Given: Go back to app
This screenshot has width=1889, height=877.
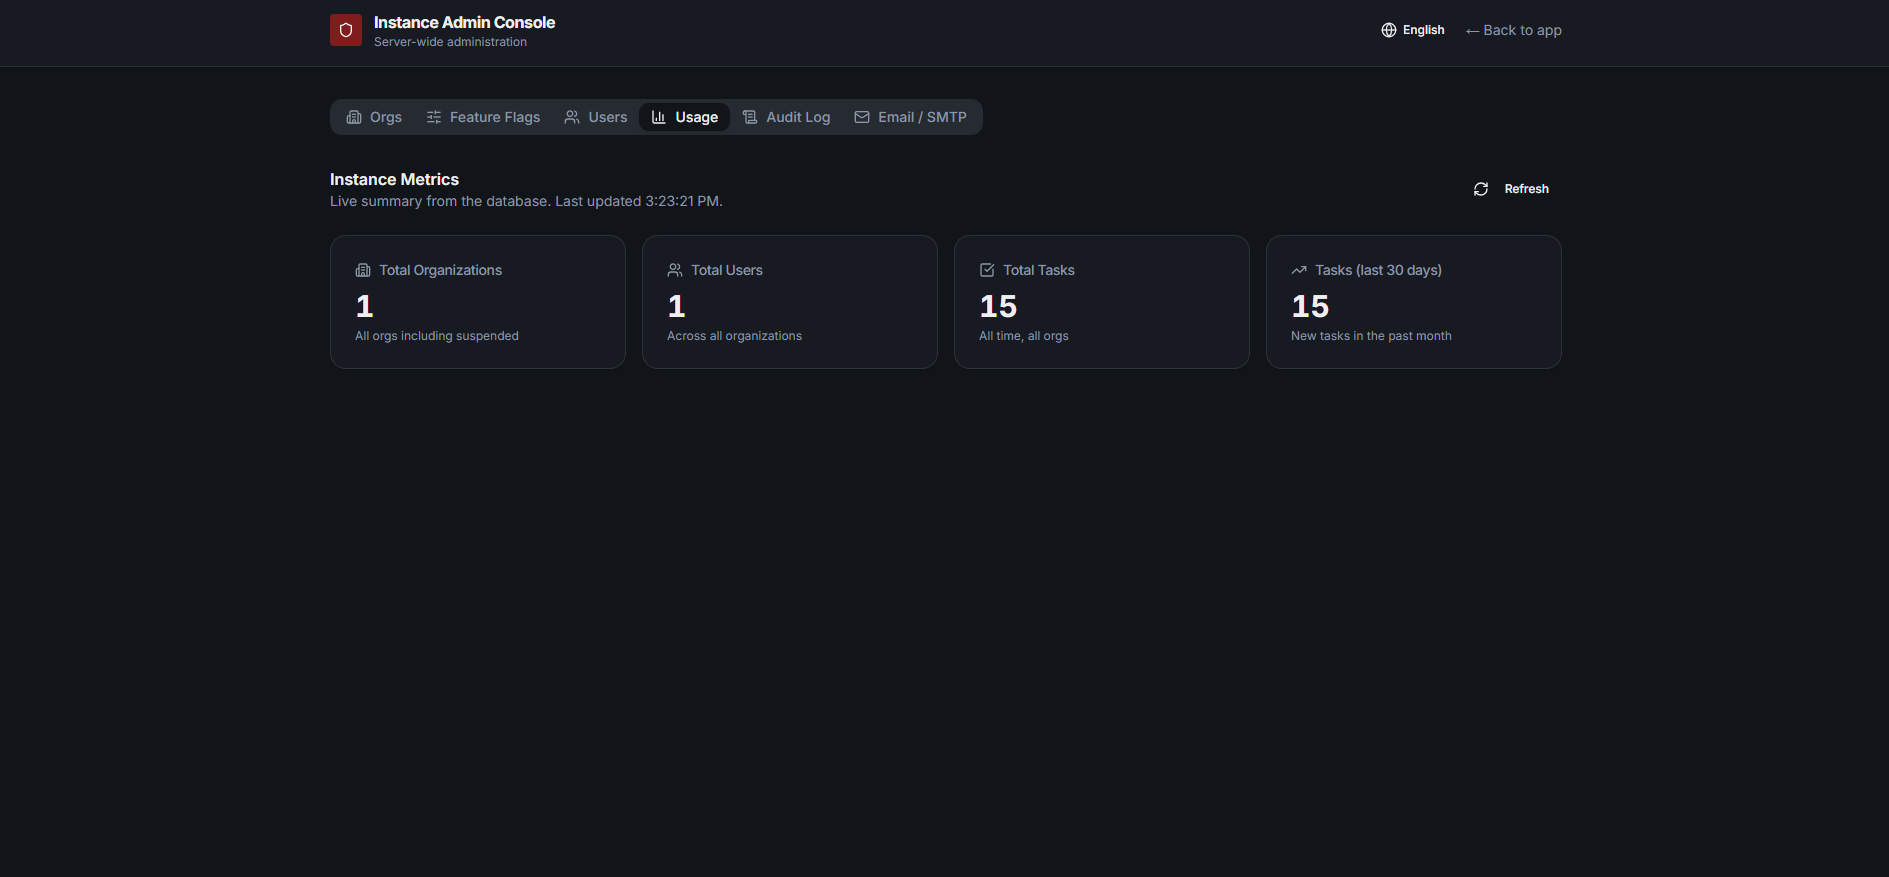Looking at the screenshot, I should [x=1514, y=30].
